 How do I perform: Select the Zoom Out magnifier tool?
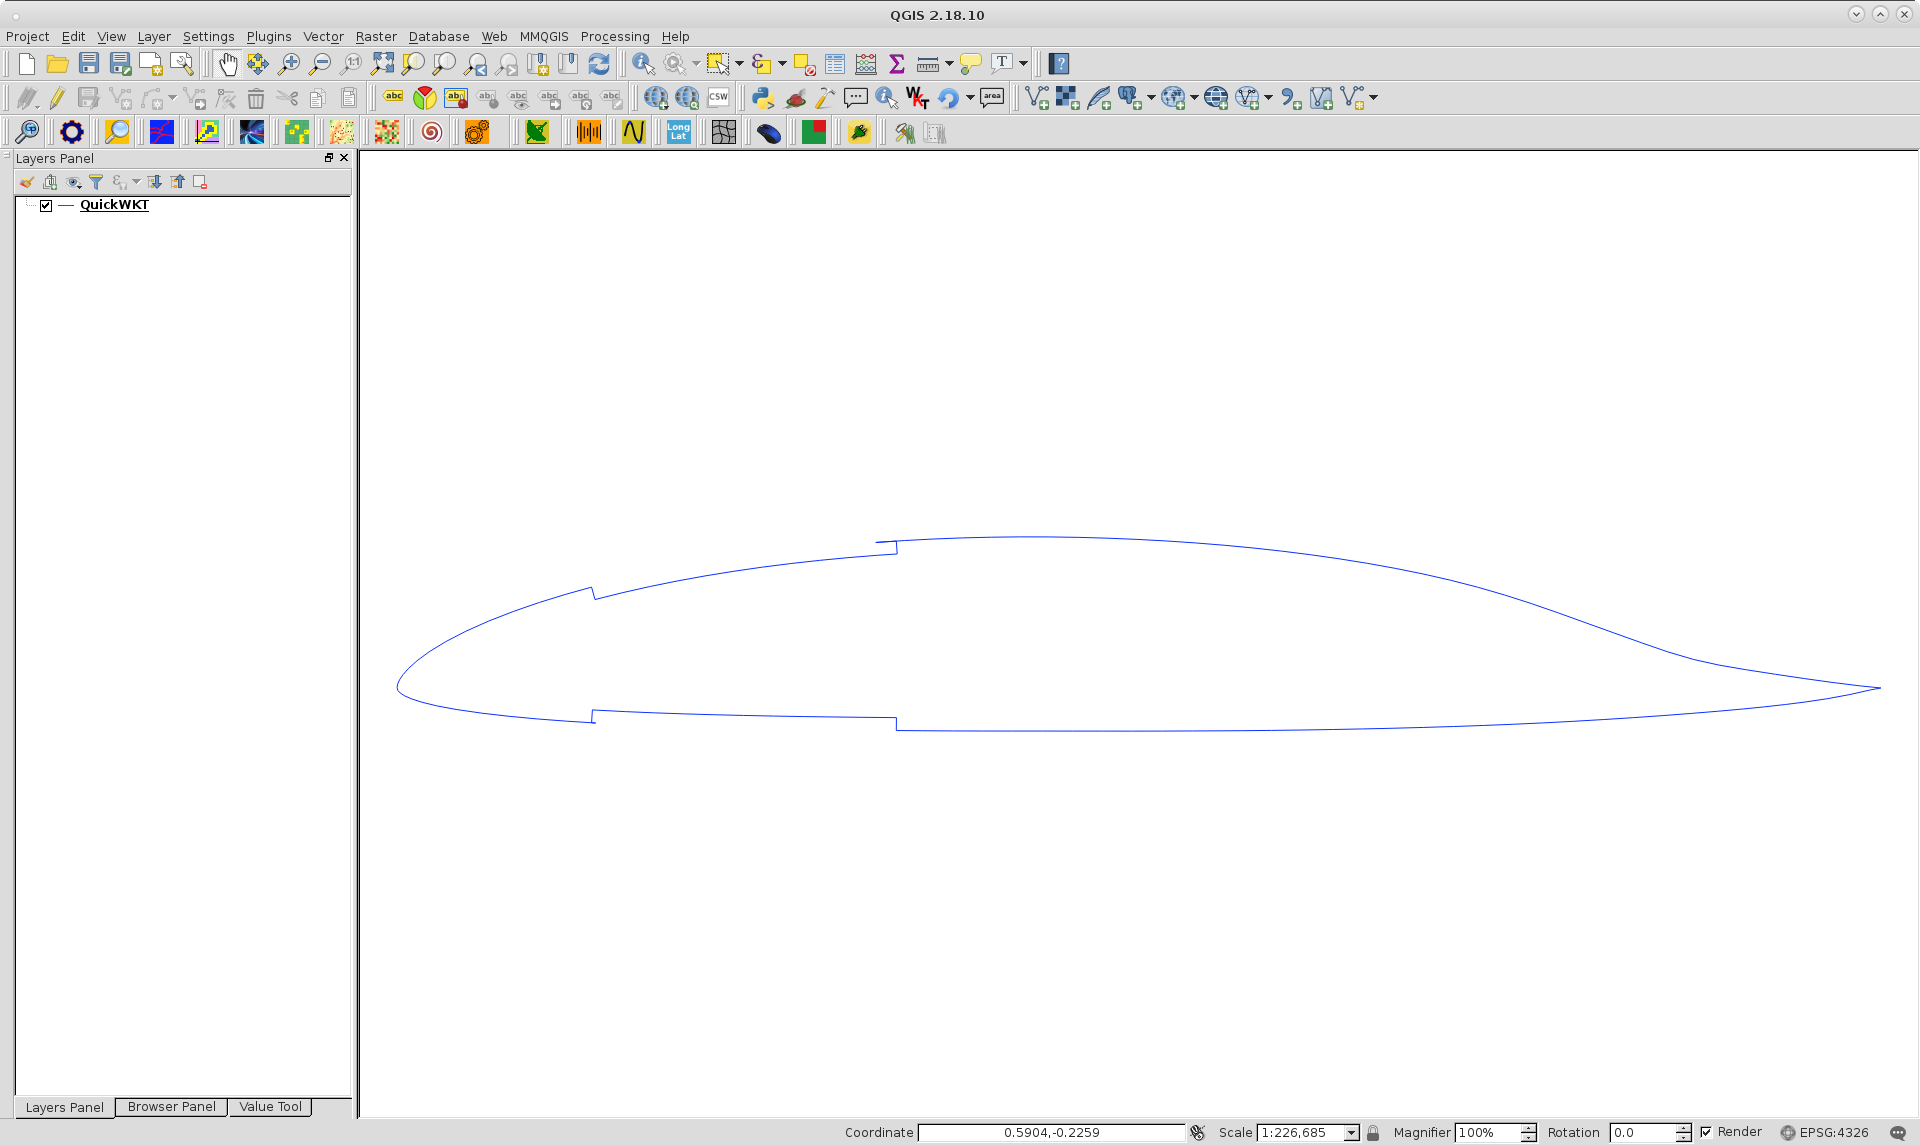click(320, 64)
